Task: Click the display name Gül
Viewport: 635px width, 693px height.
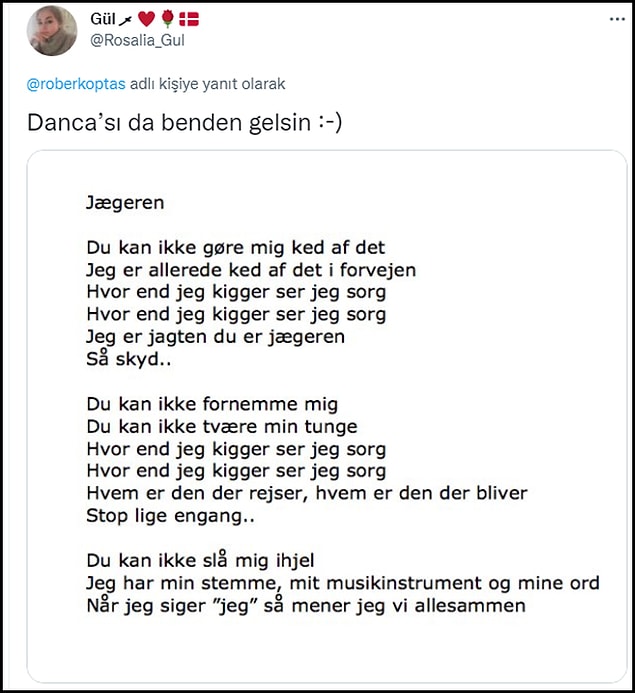Action: 103,19
